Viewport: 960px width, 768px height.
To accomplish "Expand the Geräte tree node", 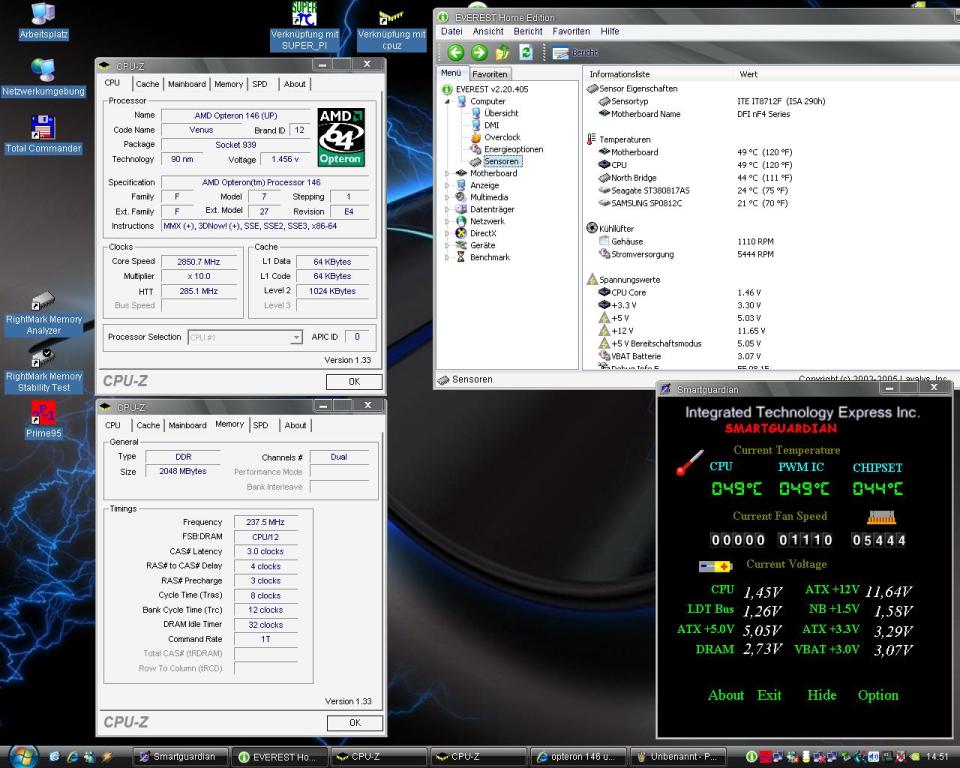I will tap(447, 245).
